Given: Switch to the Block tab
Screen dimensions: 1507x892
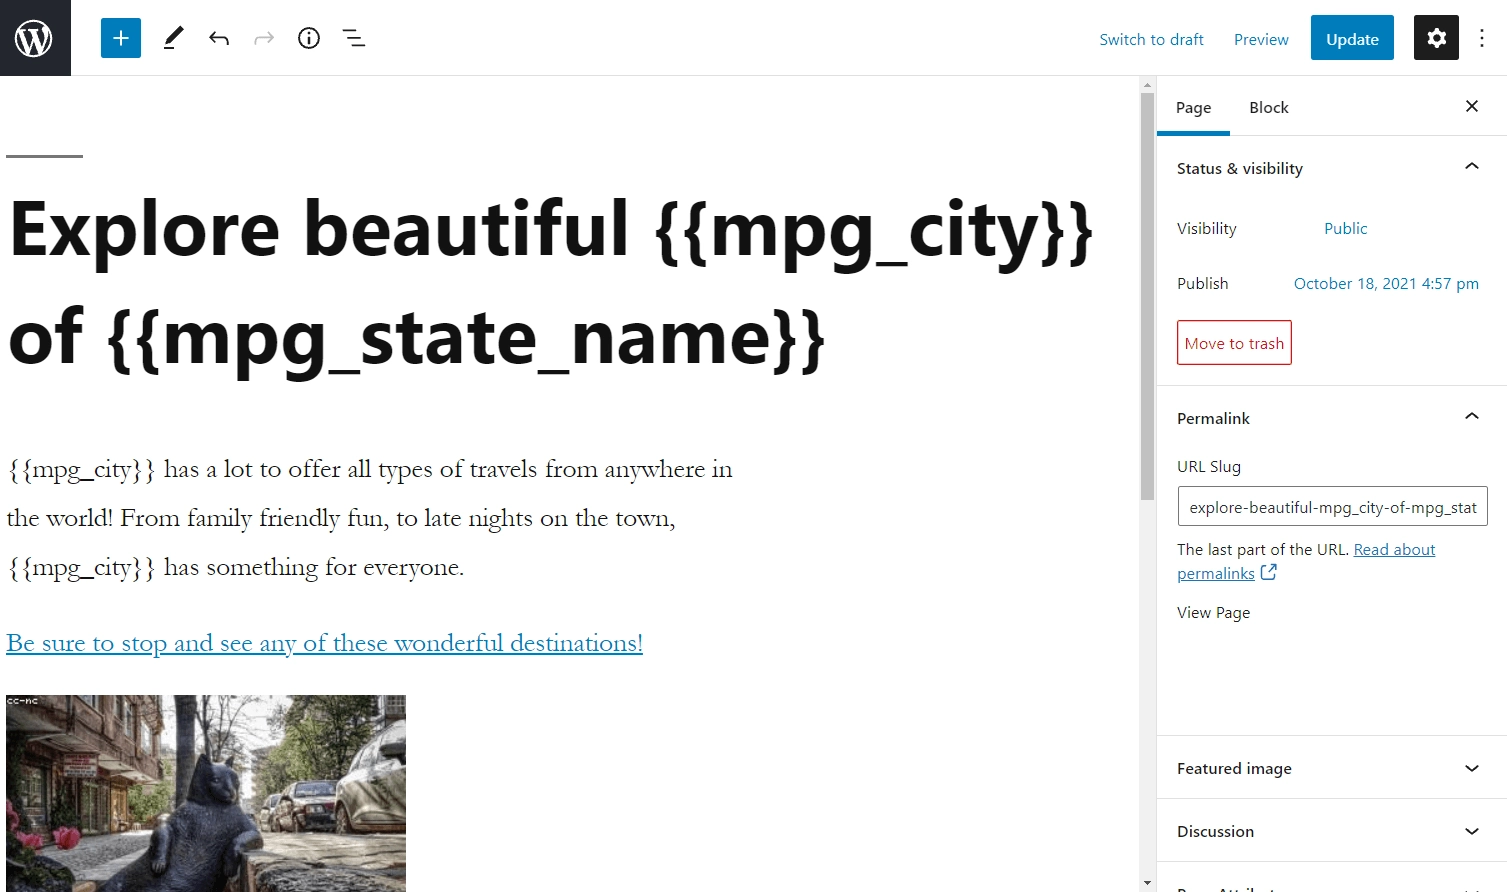Looking at the screenshot, I should 1269,107.
